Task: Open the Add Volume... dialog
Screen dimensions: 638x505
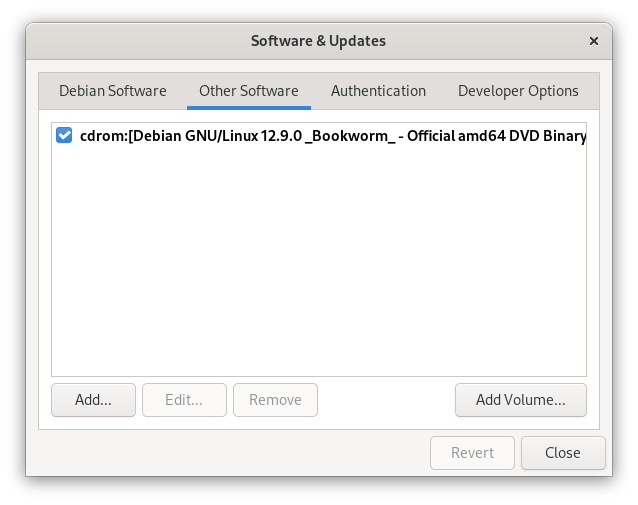Action: [x=520, y=400]
